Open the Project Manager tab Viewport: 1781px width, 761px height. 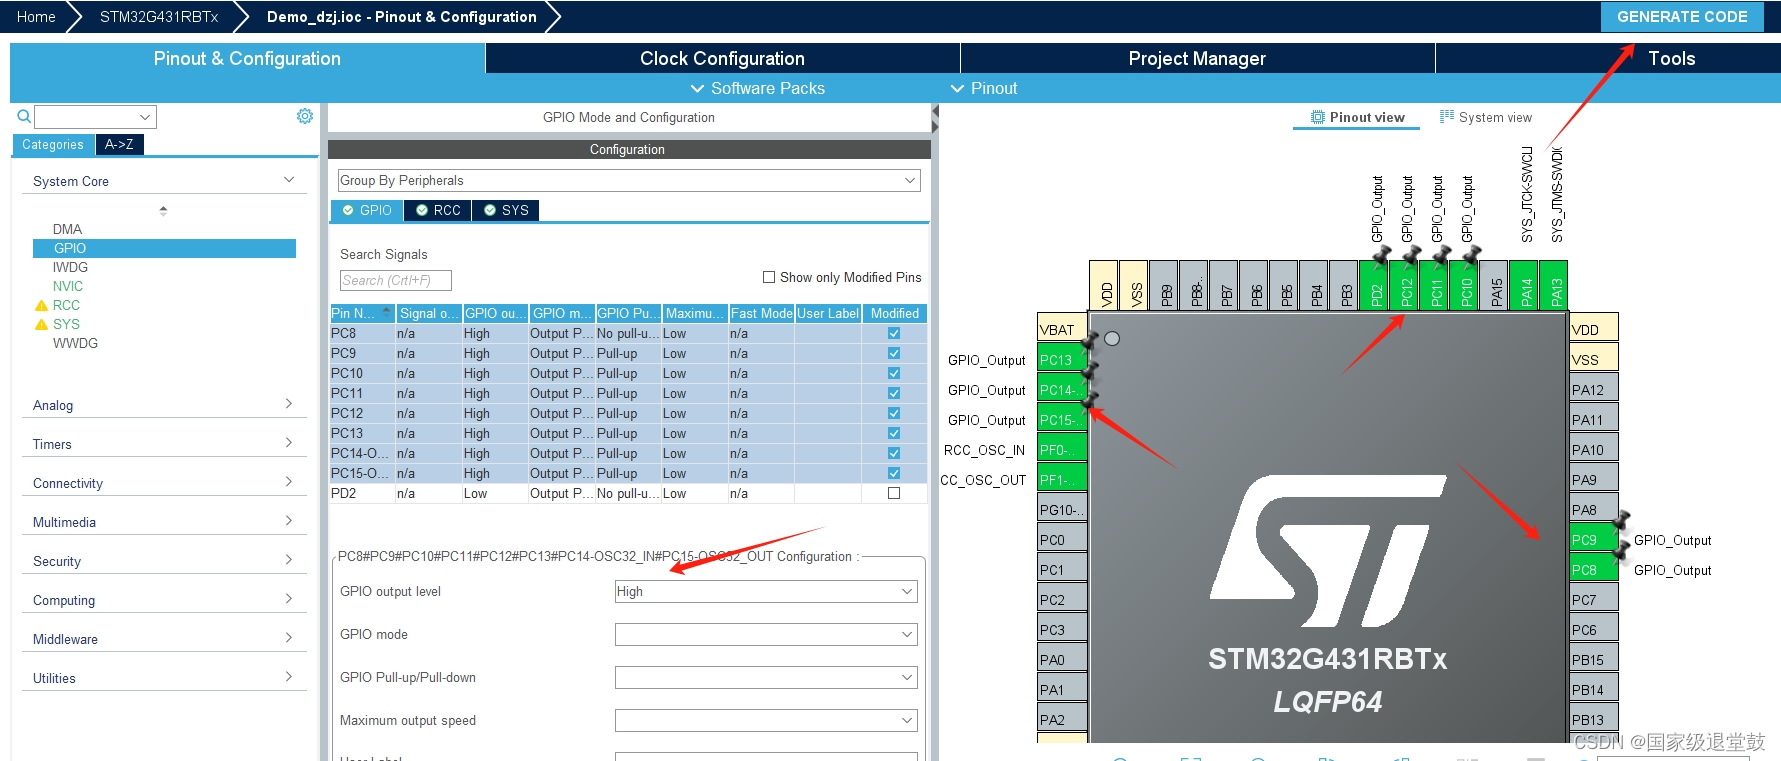[1197, 58]
